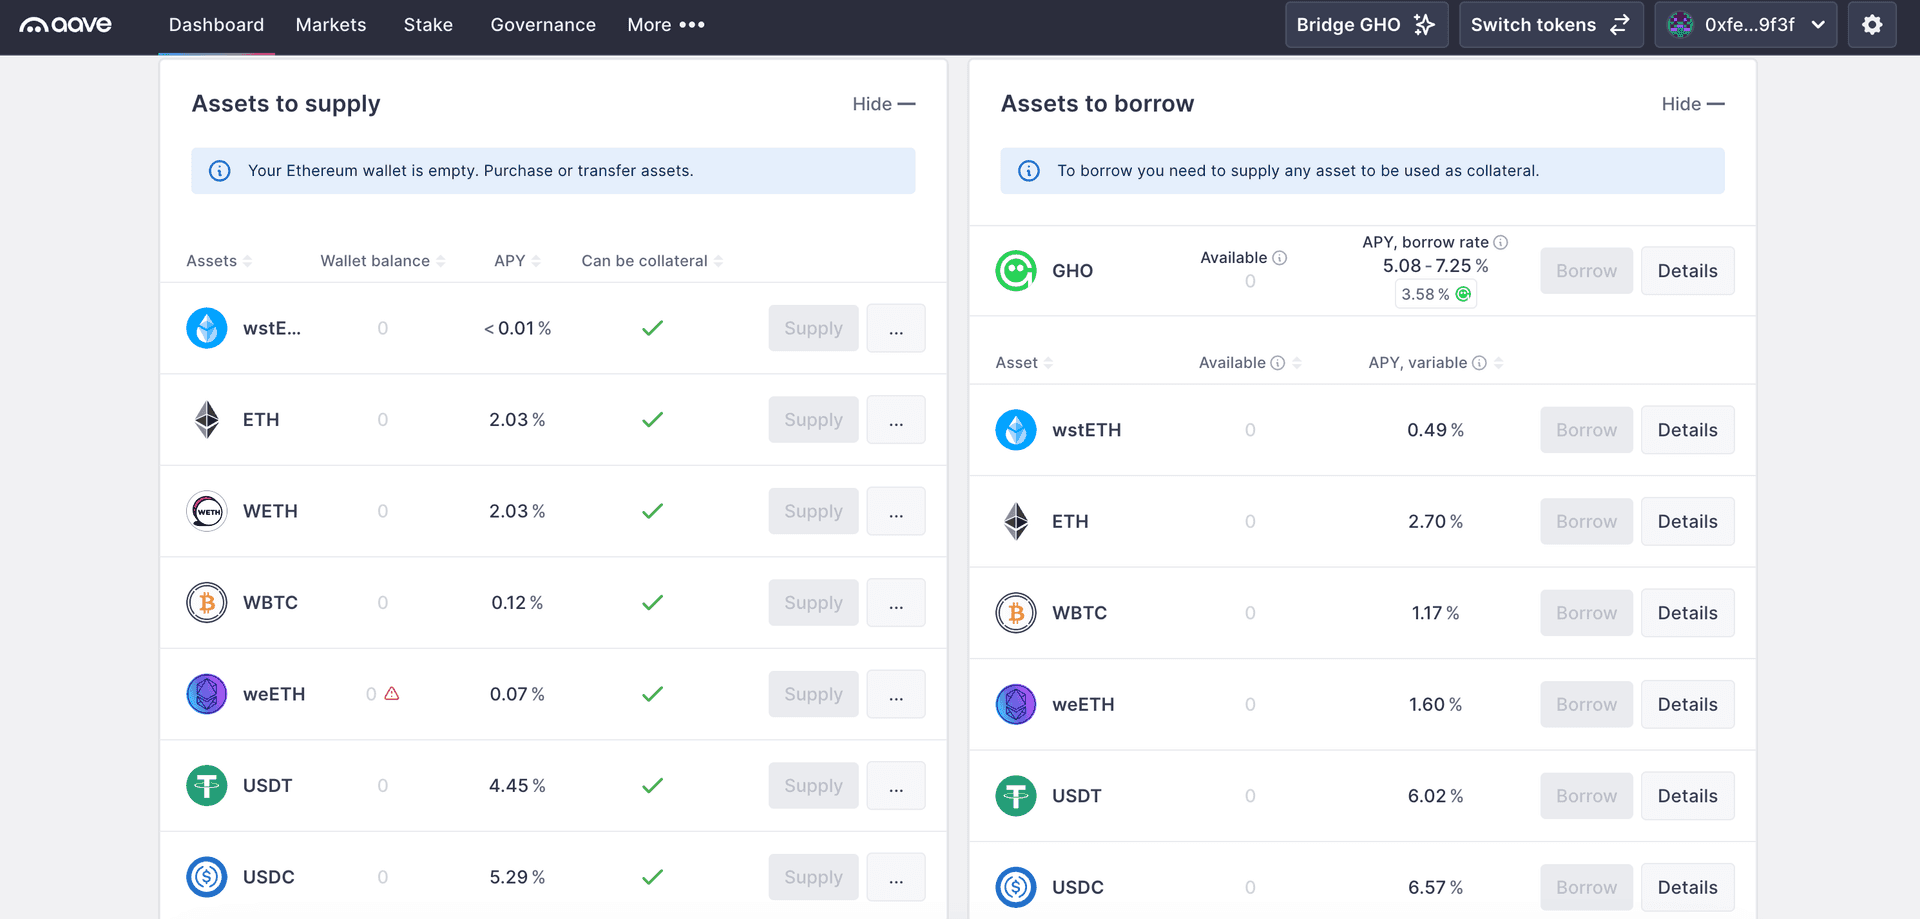View Details for borrowing USDC
This screenshot has width=1920, height=919.
pyautogui.click(x=1687, y=887)
